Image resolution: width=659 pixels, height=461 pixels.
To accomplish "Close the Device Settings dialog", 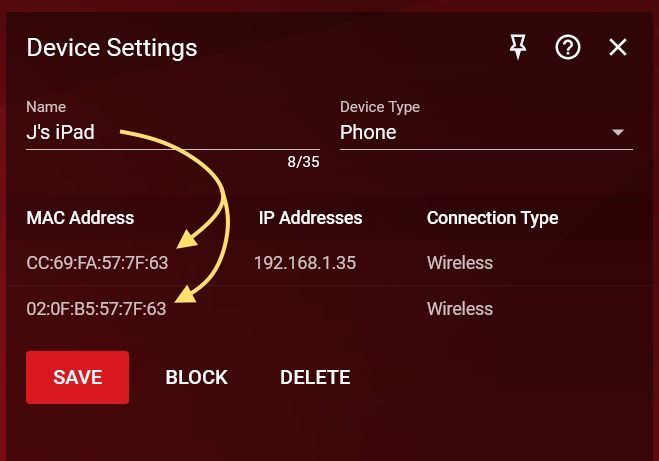I will [x=618, y=47].
